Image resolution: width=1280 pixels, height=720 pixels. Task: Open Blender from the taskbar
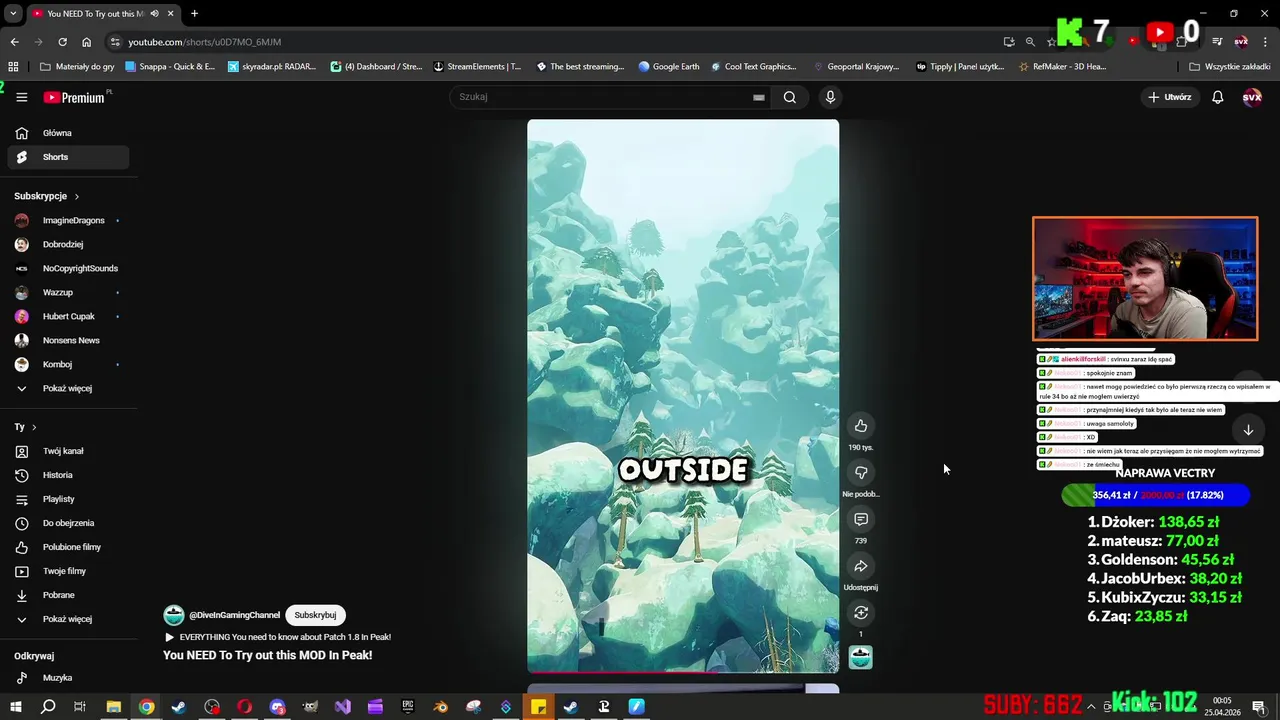click(440, 707)
